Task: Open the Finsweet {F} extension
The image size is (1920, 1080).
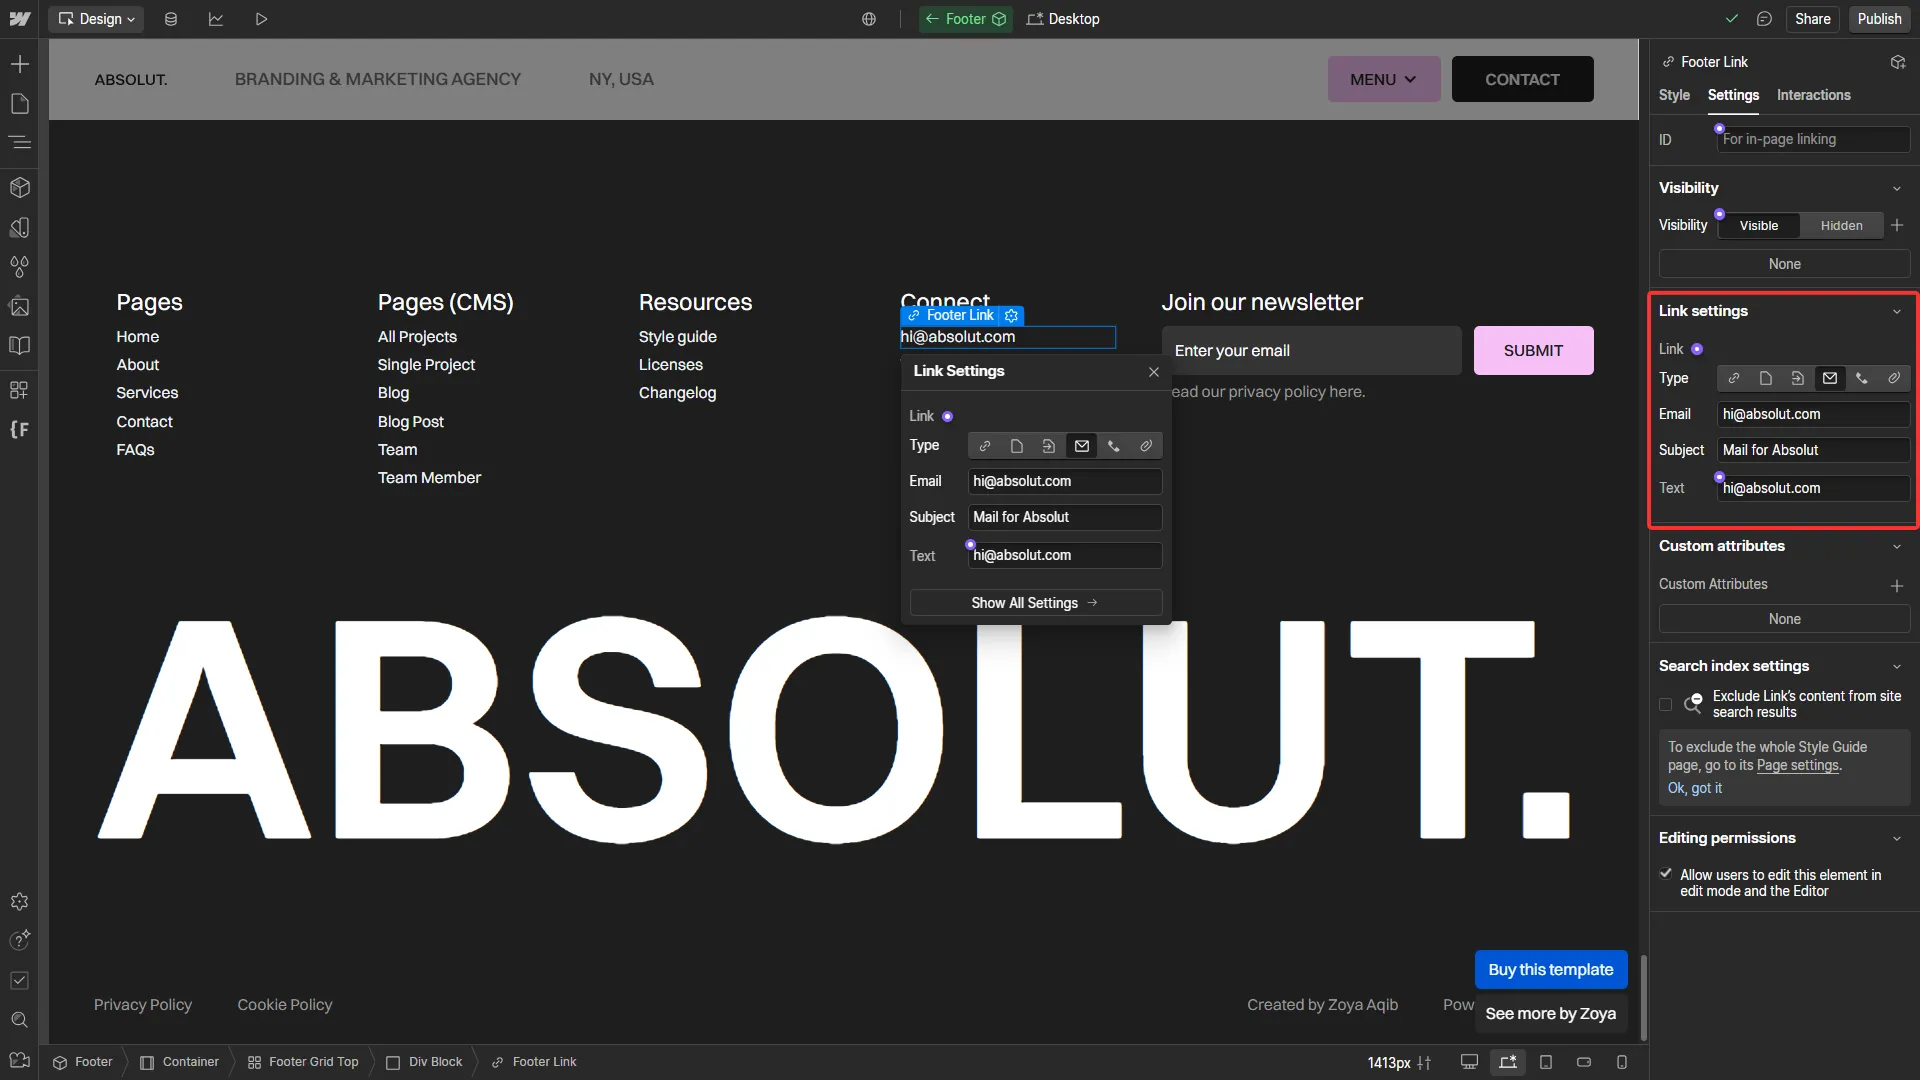Action: [x=19, y=429]
